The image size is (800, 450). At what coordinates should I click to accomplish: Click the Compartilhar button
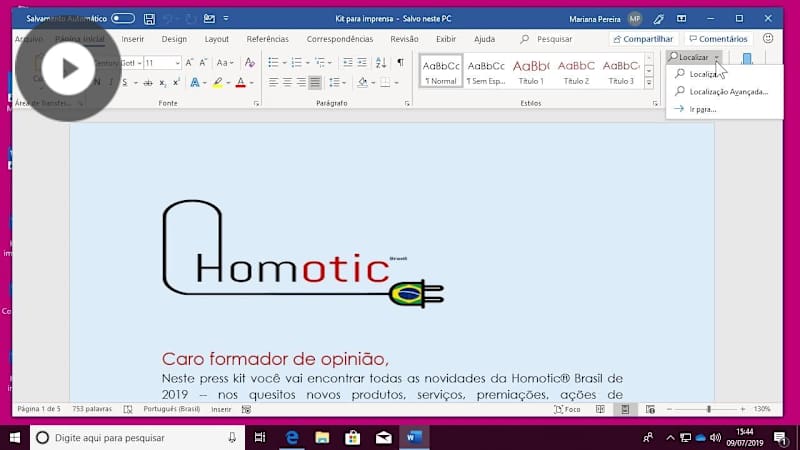pyautogui.click(x=643, y=39)
